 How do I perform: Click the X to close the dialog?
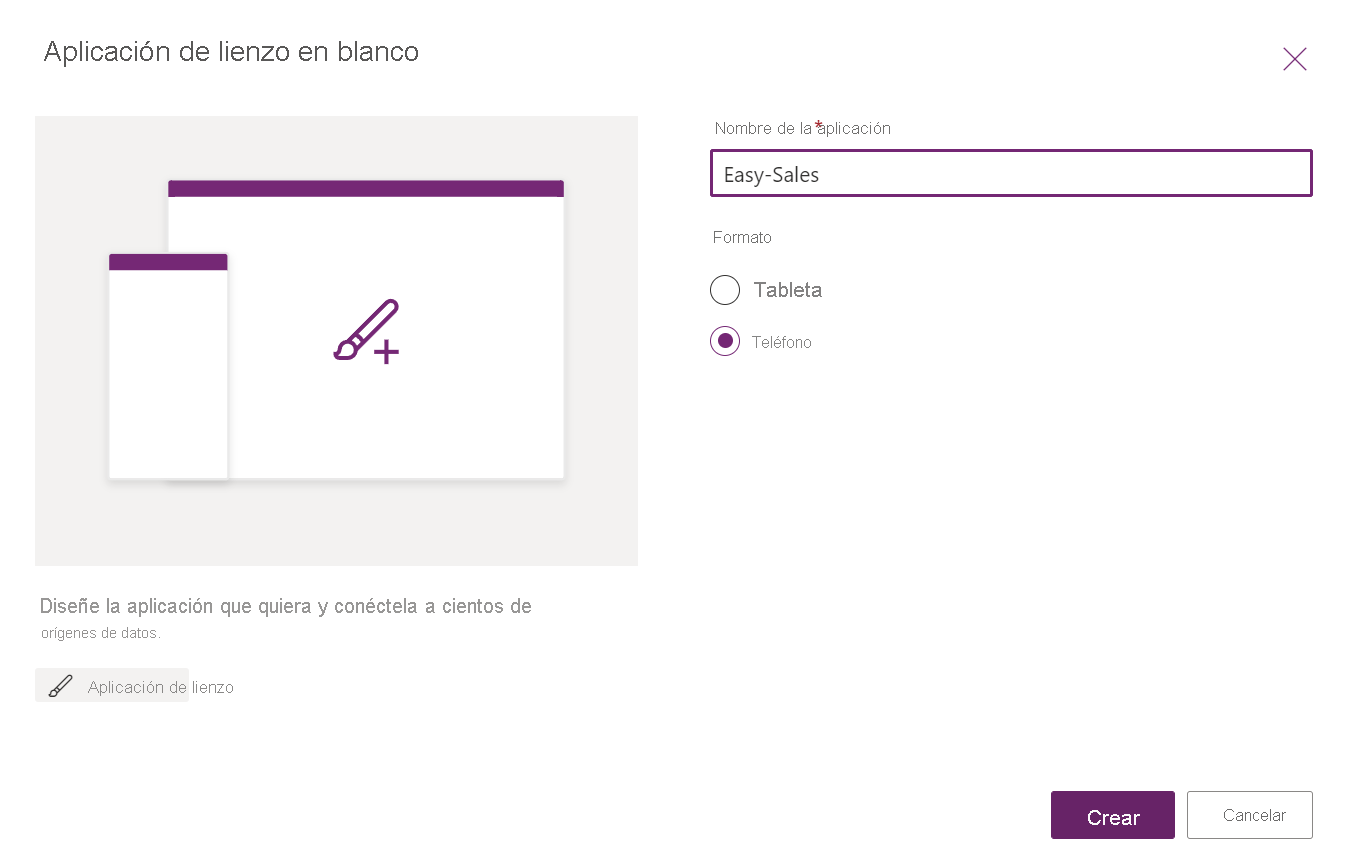pos(1294,59)
